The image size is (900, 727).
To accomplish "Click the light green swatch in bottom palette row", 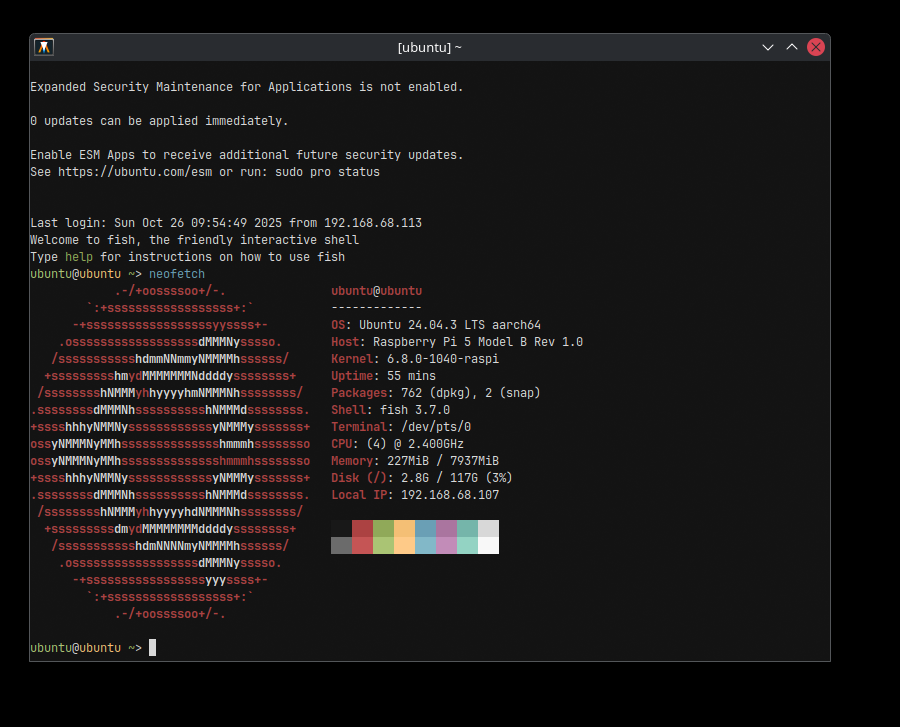I will tap(383, 546).
